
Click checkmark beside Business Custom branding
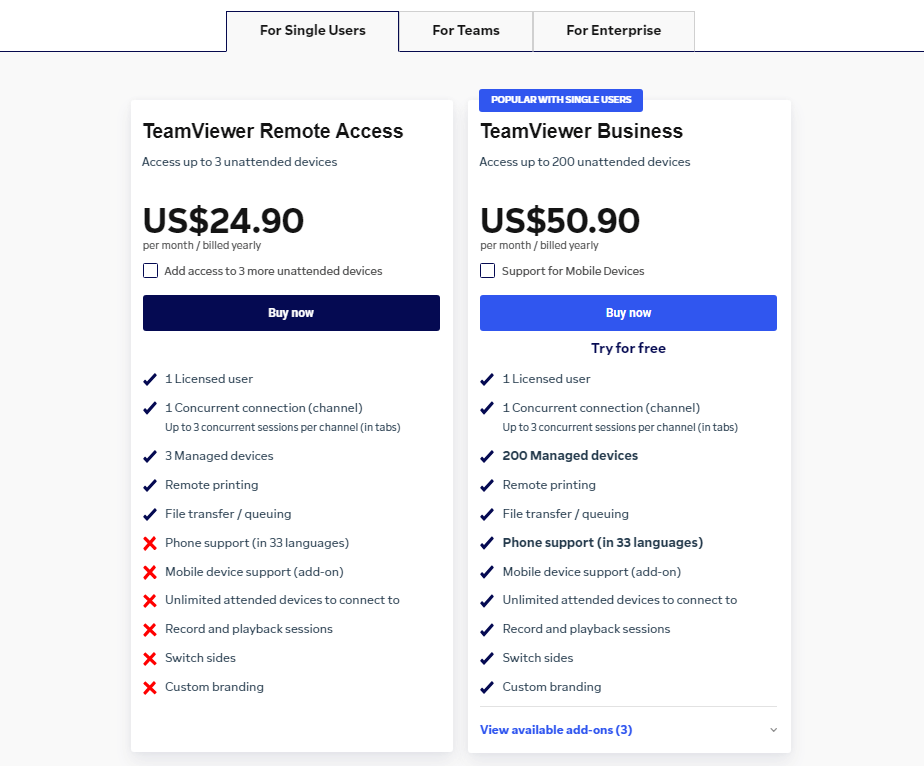[487, 687]
